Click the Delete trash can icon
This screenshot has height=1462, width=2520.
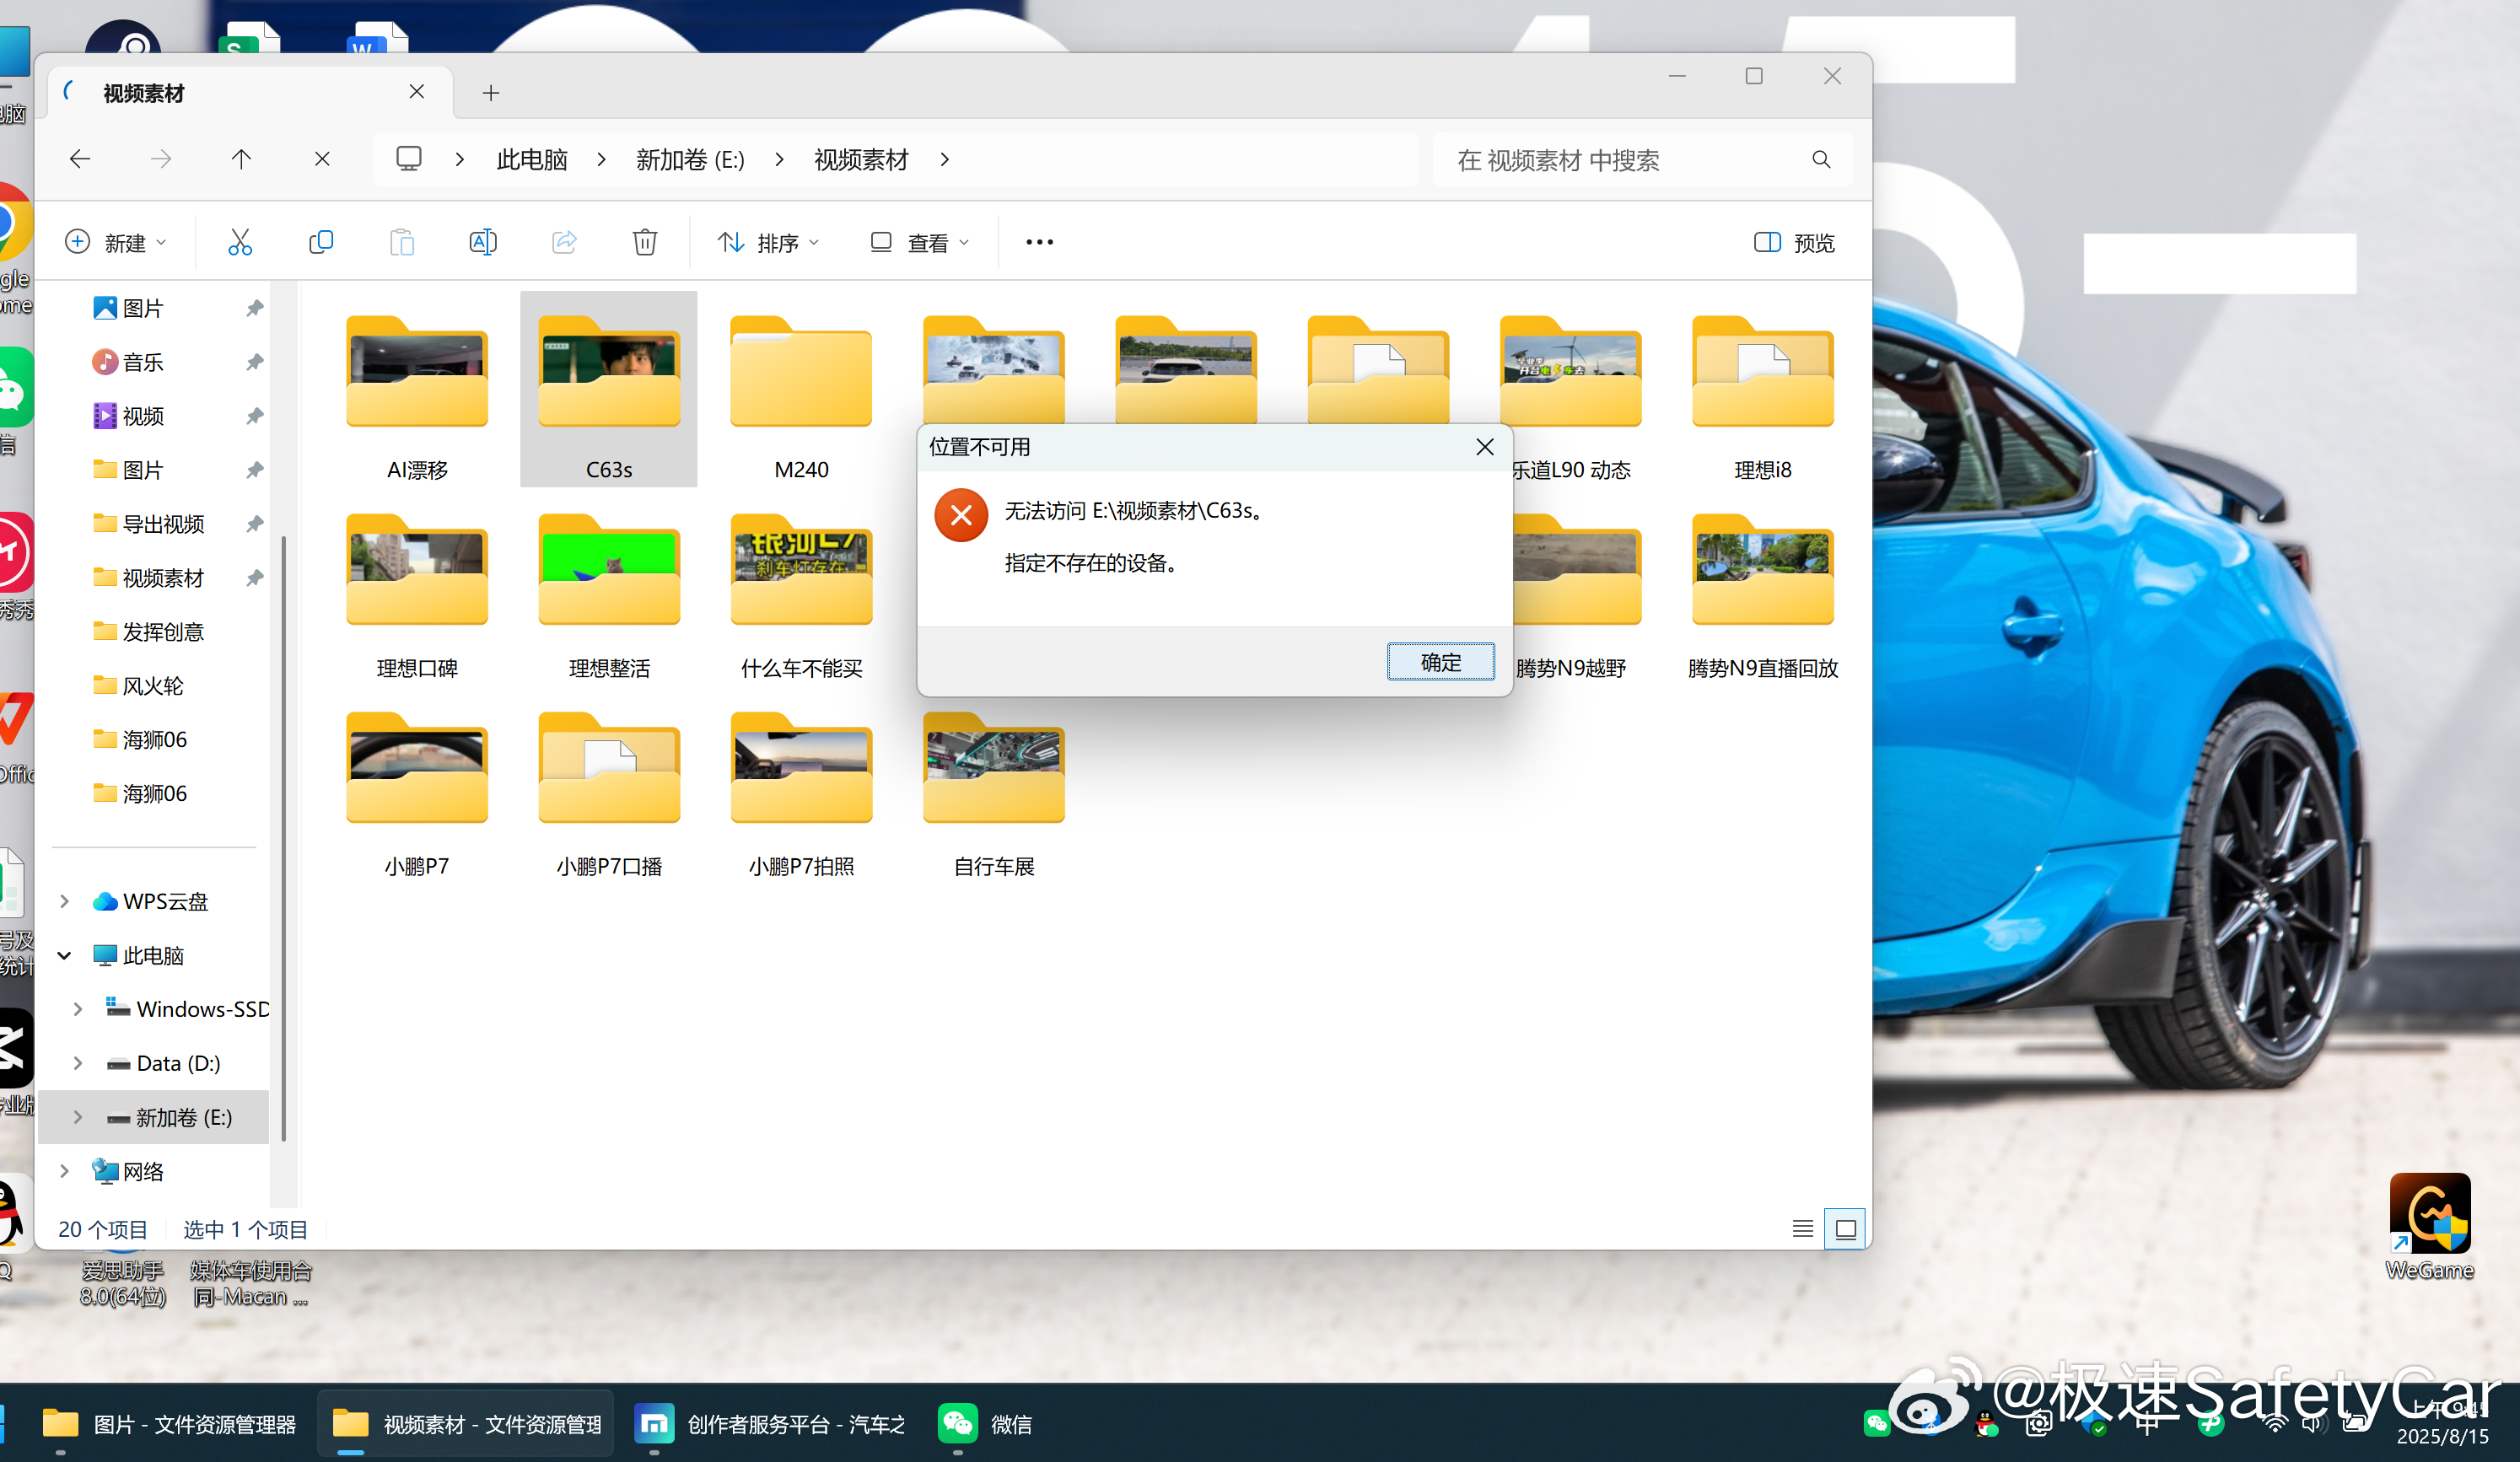[x=645, y=242]
